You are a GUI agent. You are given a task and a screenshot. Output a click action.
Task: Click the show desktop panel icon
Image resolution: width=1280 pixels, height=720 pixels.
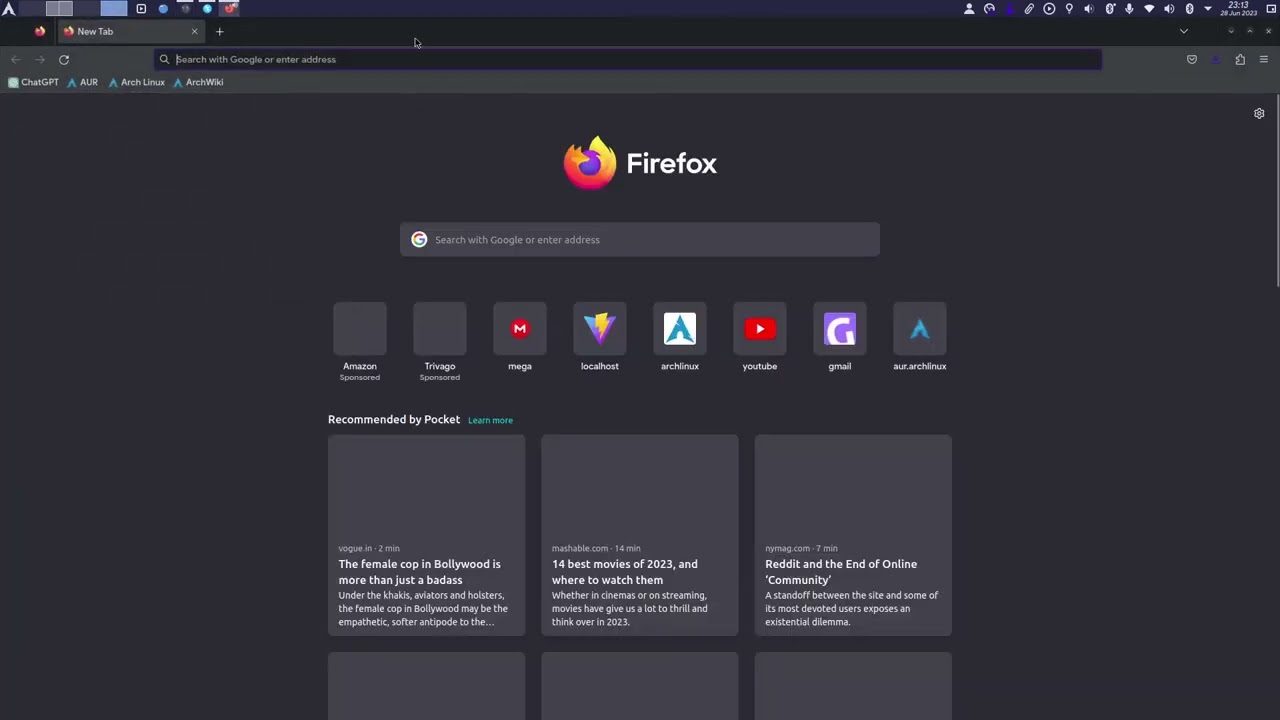click(x=1271, y=9)
